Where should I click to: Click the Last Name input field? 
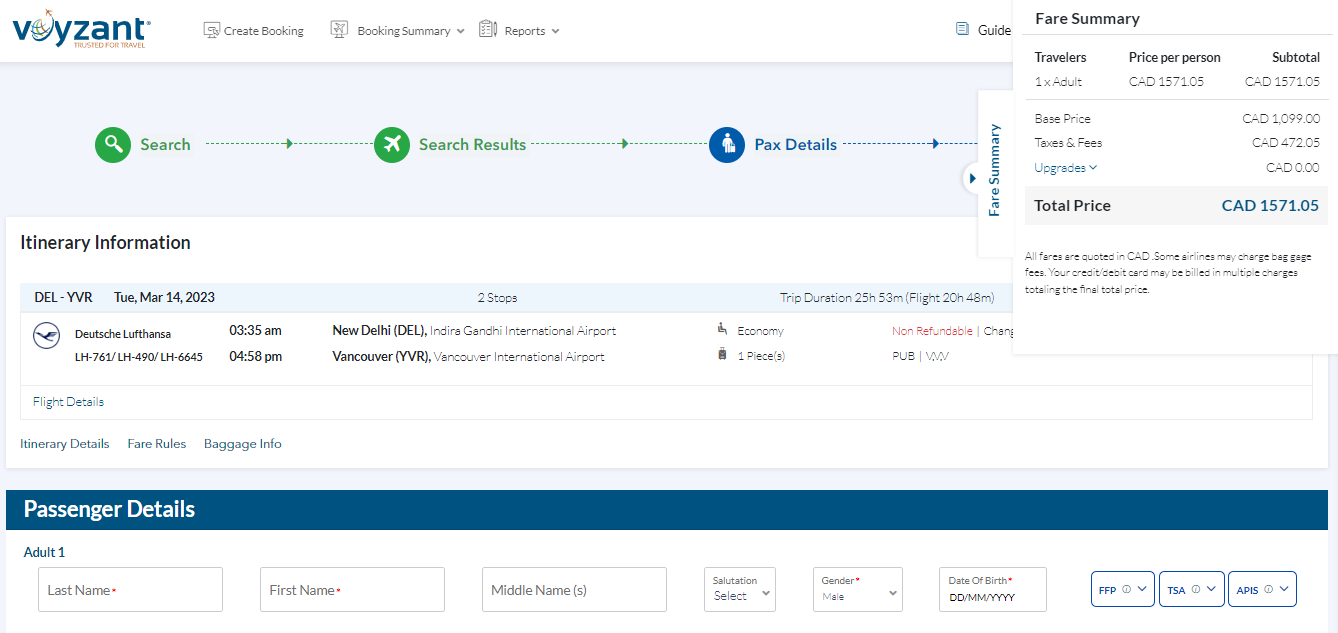pos(130,590)
